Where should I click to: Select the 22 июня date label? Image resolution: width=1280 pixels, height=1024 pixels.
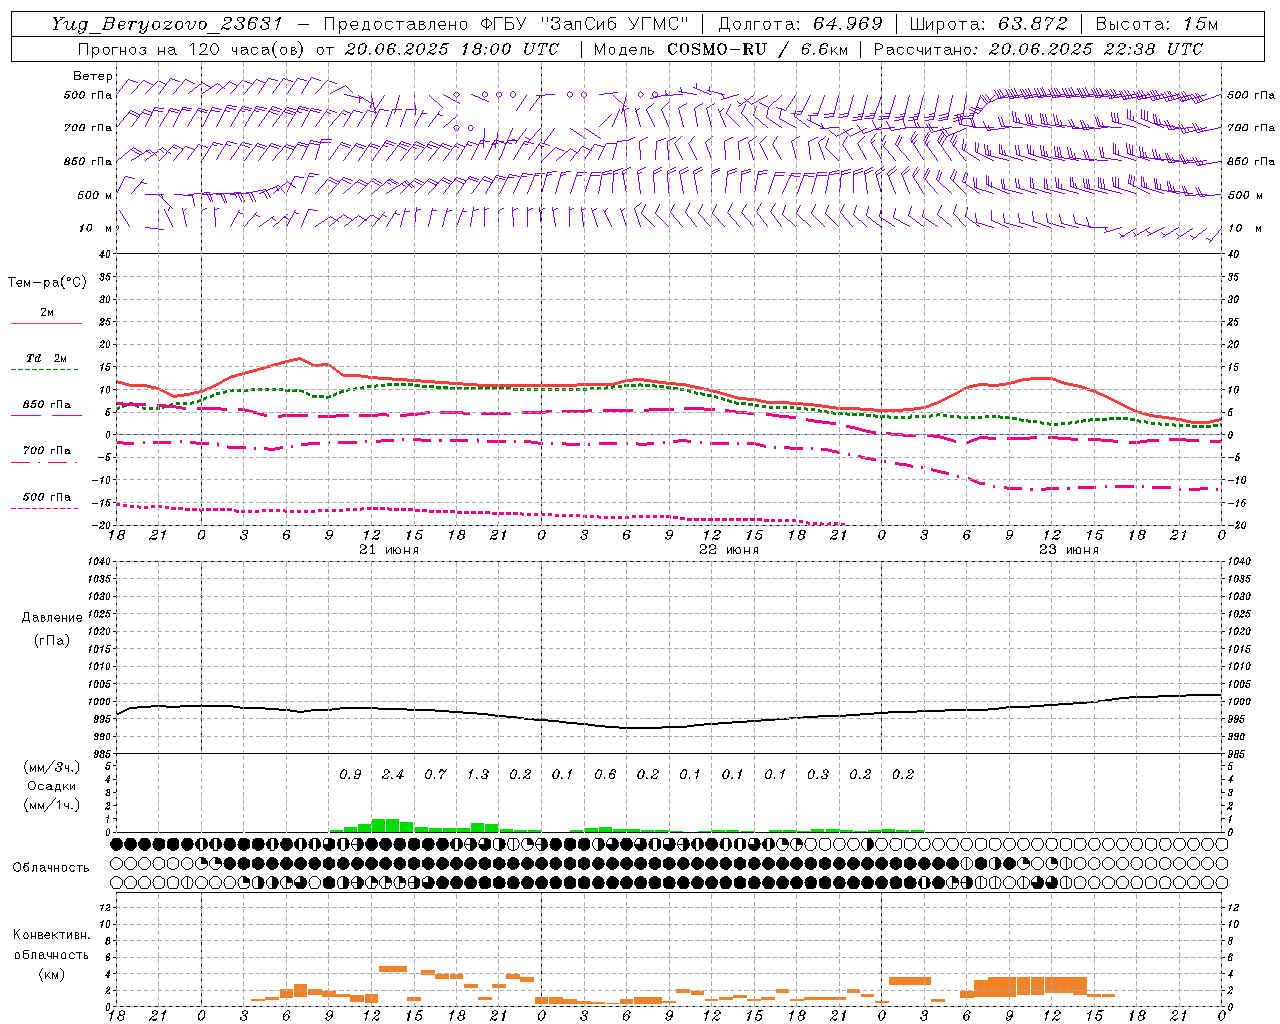pyautogui.click(x=728, y=550)
